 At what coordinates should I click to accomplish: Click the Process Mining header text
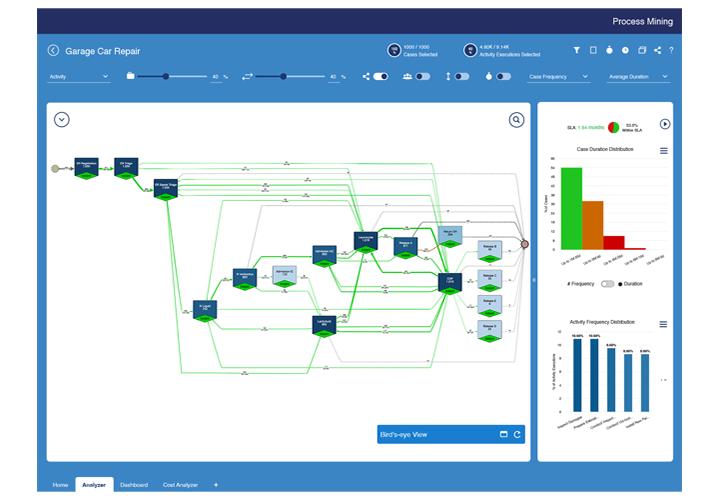pos(642,22)
